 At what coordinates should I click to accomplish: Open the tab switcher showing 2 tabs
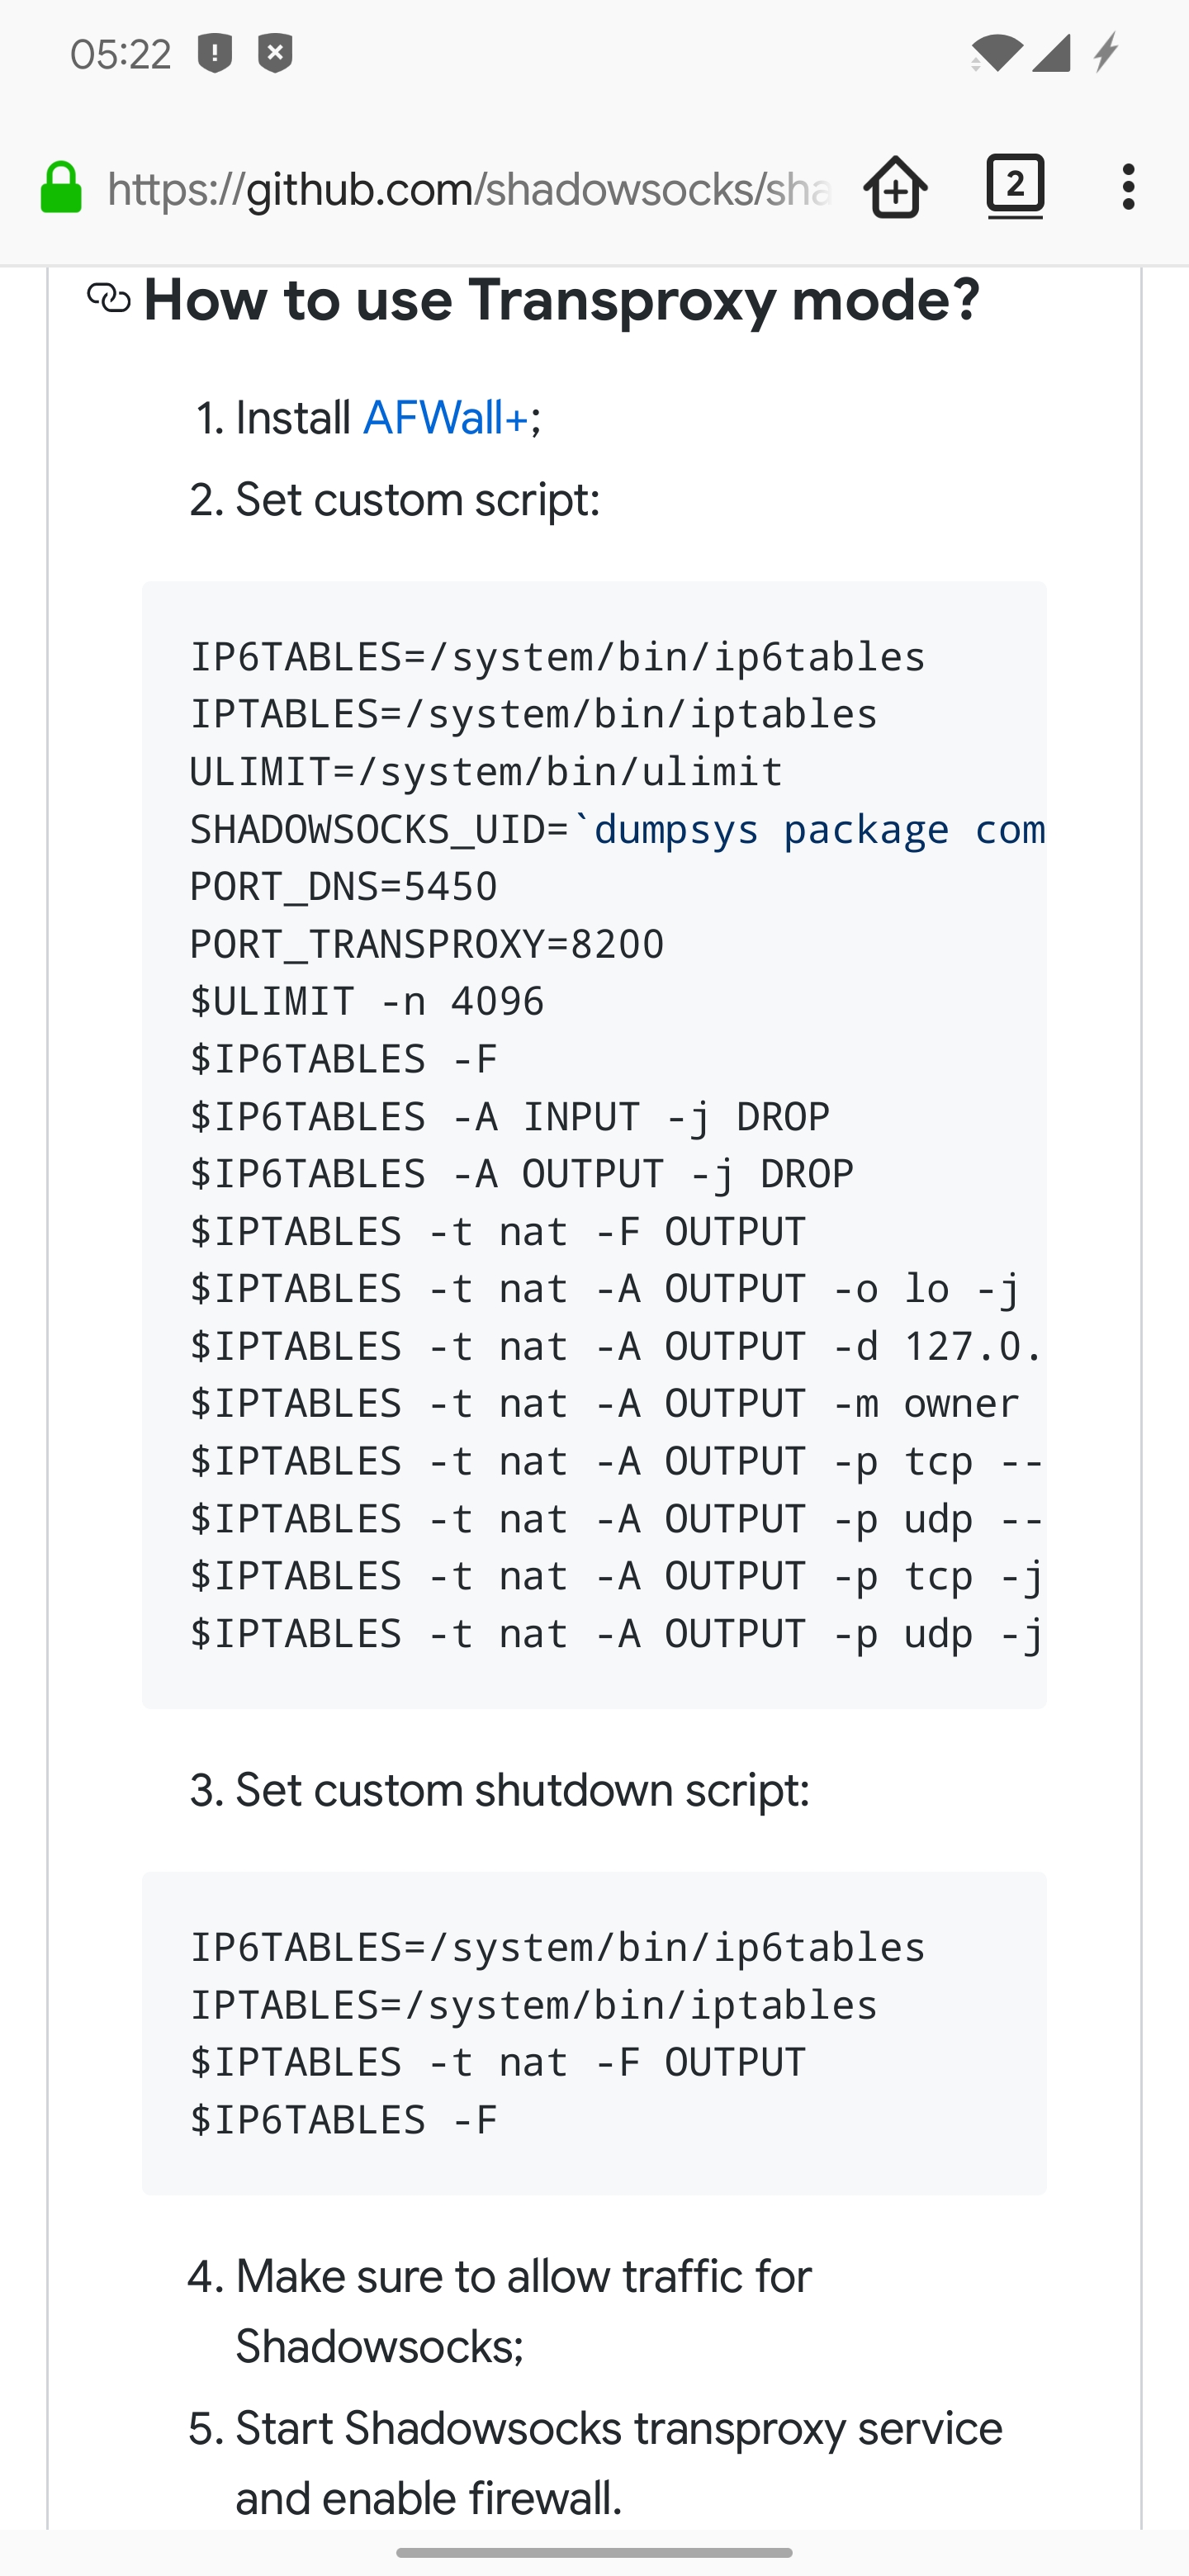point(1014,185)
